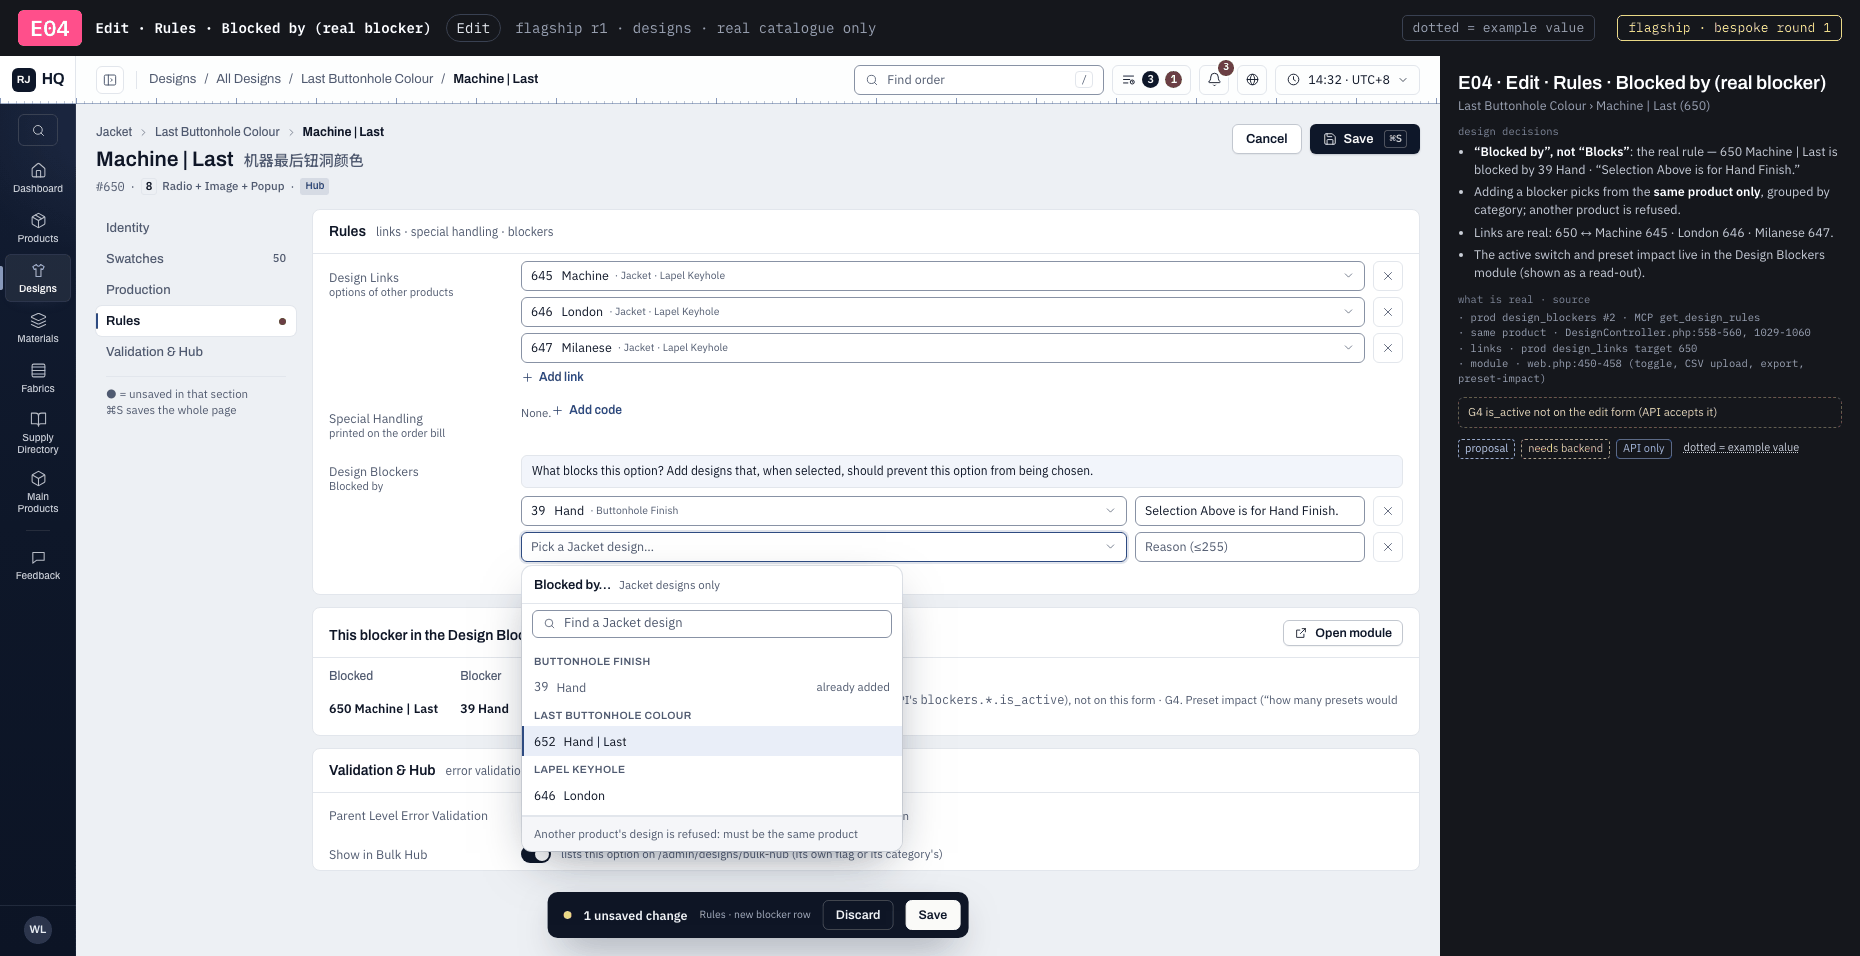This screenshot has height=956, width=1860.
Task: Open Supply Directory in sidebar
Action: pyautogui.click(x=38, y=432)
